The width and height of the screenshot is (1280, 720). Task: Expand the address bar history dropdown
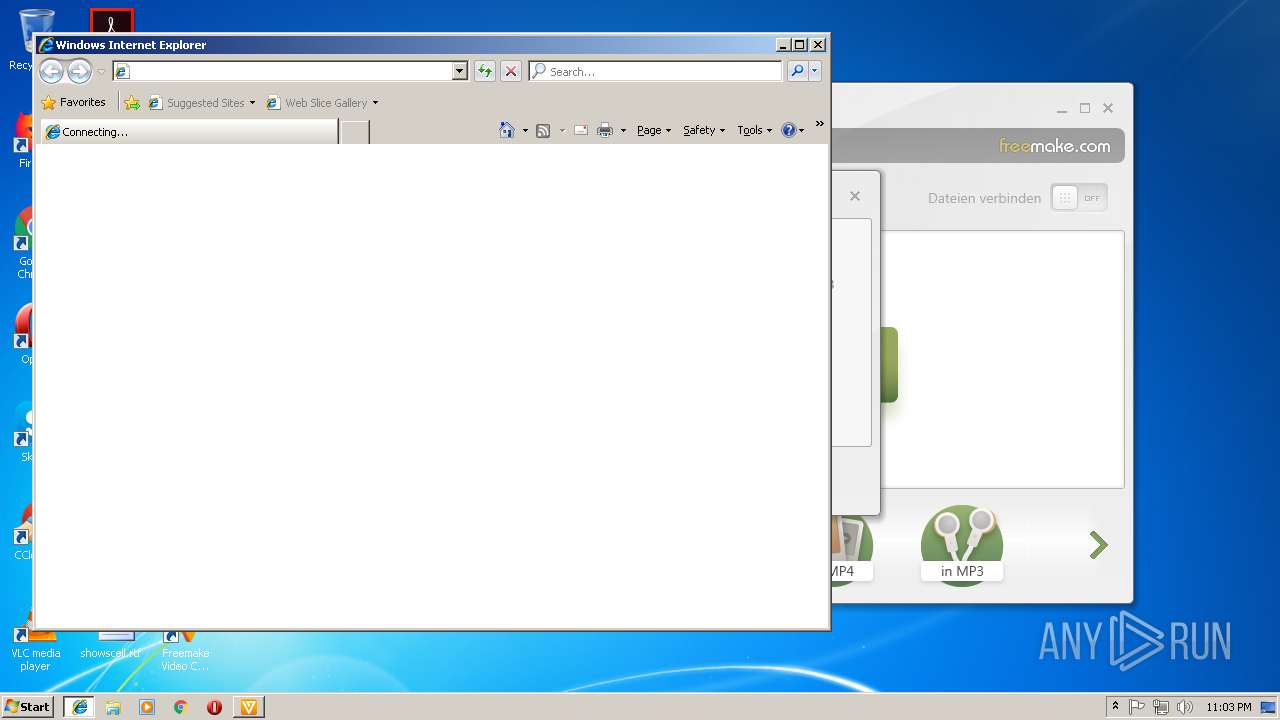tap(460, 71)
